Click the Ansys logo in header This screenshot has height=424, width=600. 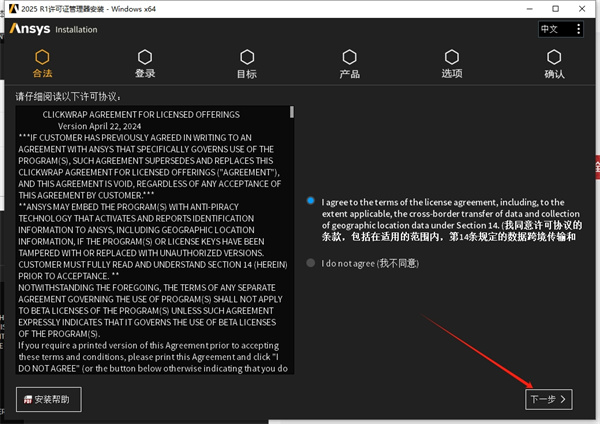click(x=30, y=29)
